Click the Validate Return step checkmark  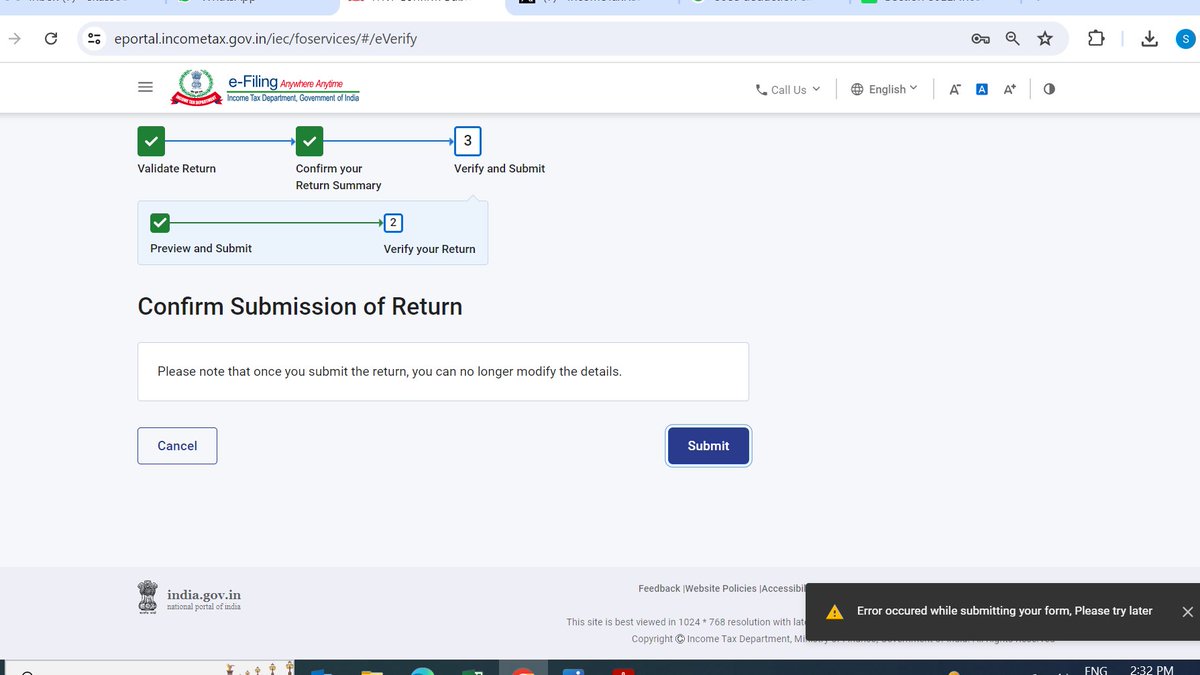point(151,142)
